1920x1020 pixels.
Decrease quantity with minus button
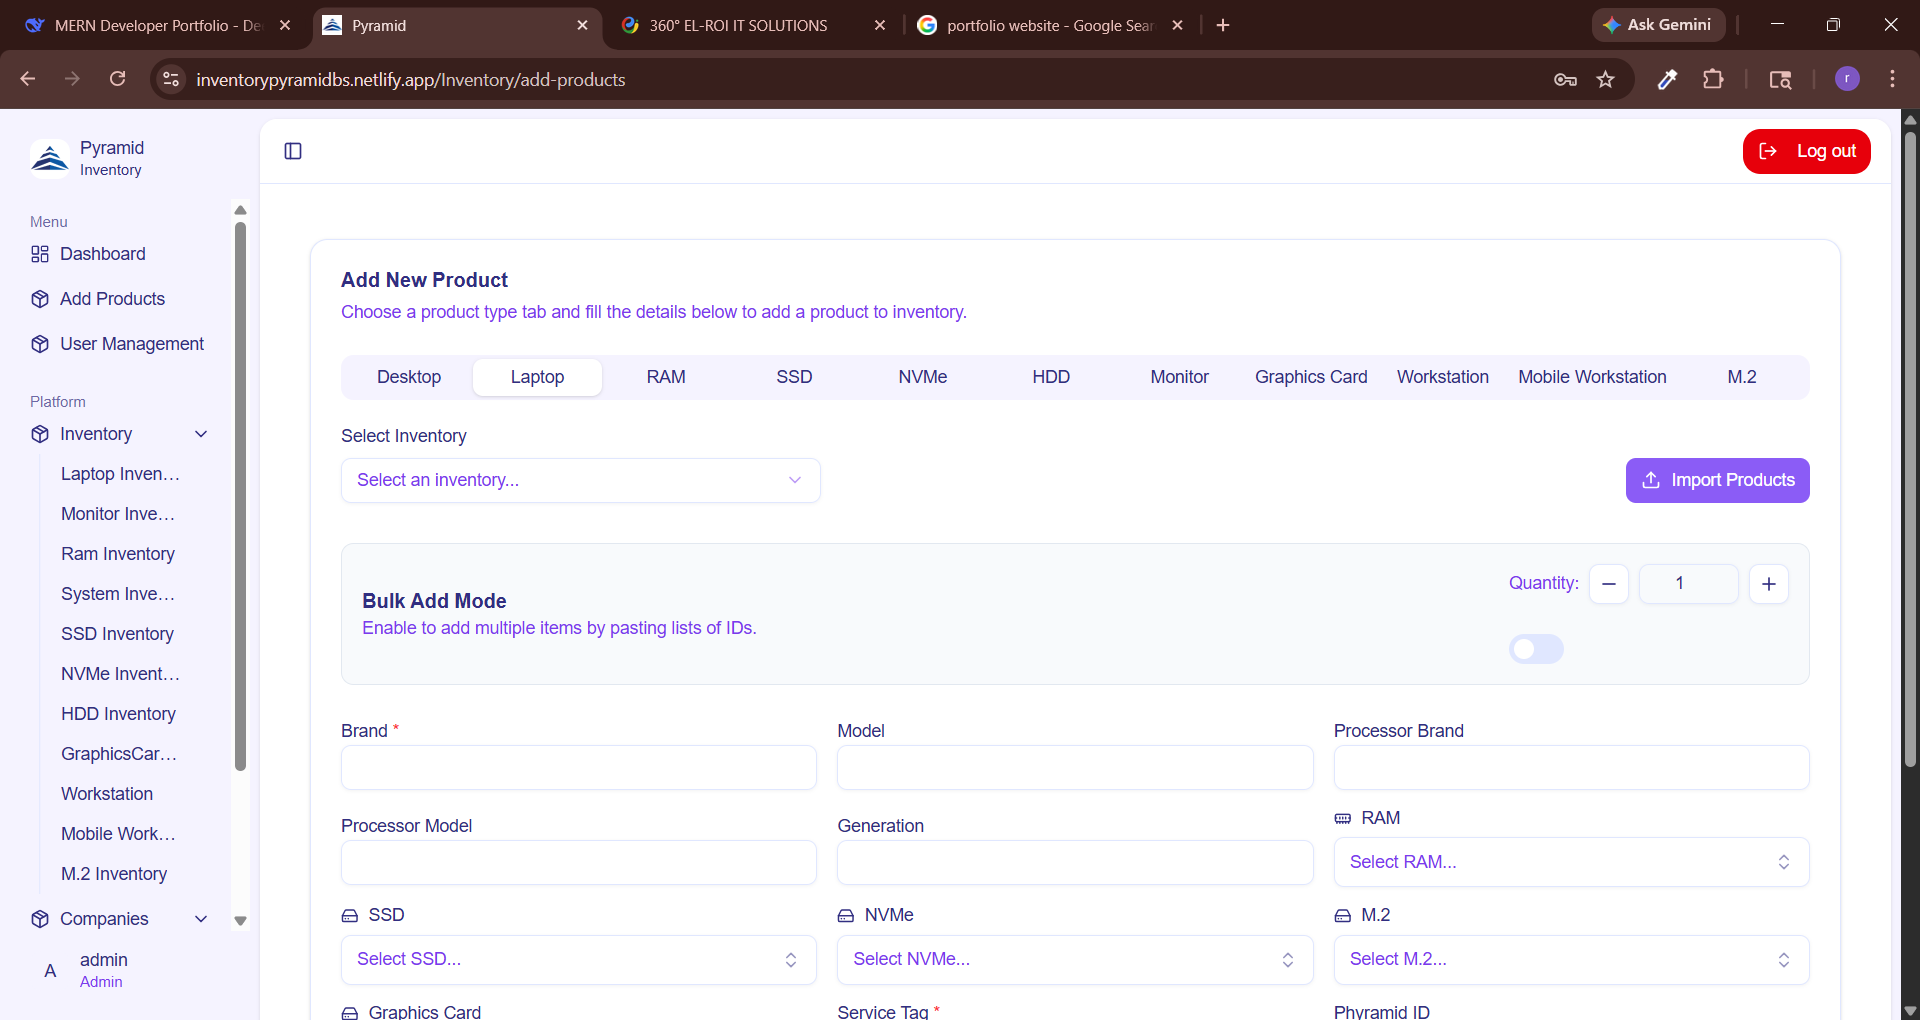tap(1609, 584)
